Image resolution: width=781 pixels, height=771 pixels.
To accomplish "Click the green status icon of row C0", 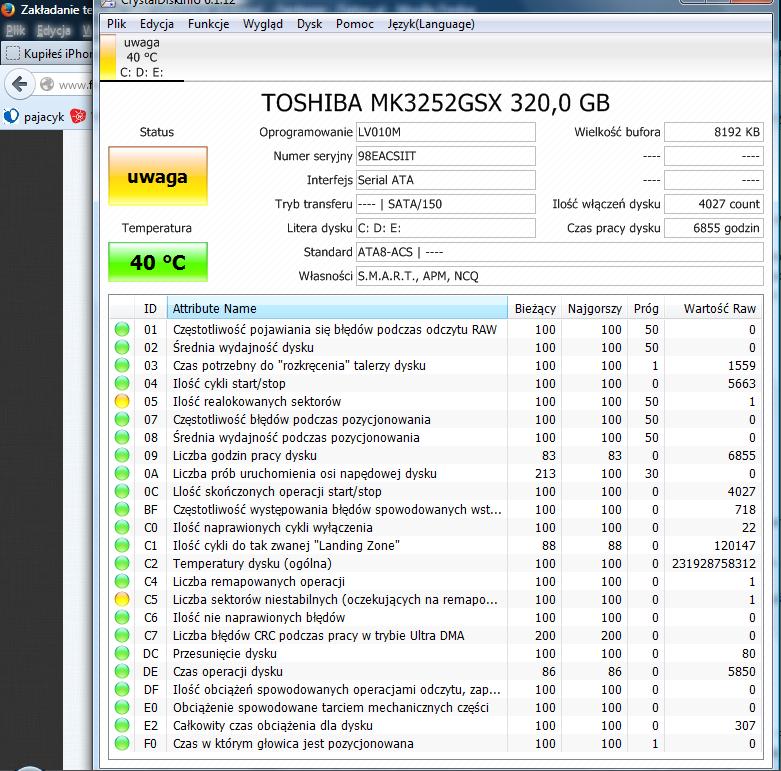I will pos(122,527).
